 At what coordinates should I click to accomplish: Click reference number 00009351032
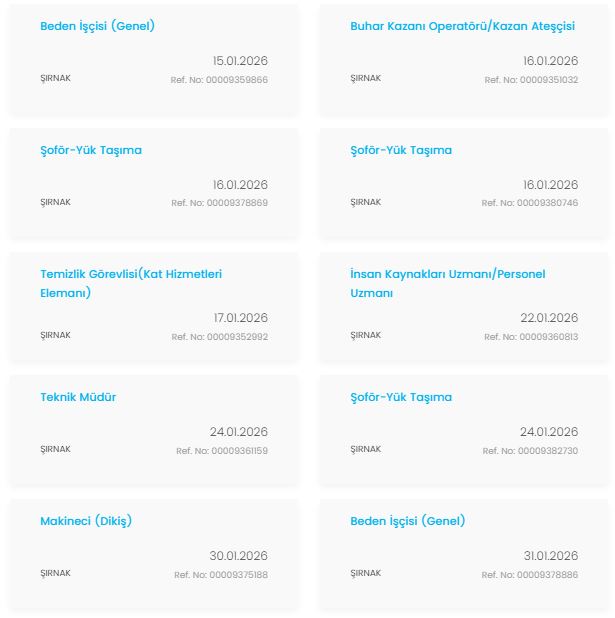(x=531, y=79)
